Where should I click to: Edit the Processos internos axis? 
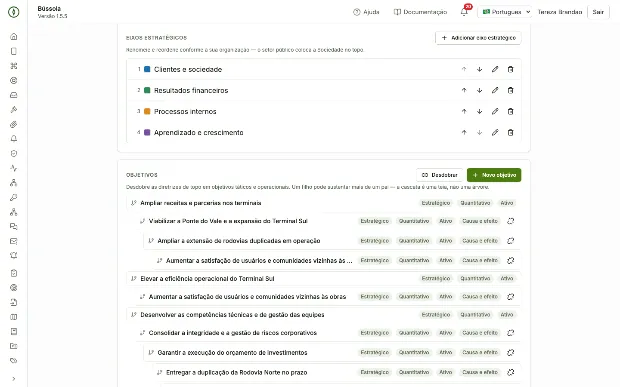(495, 111)
